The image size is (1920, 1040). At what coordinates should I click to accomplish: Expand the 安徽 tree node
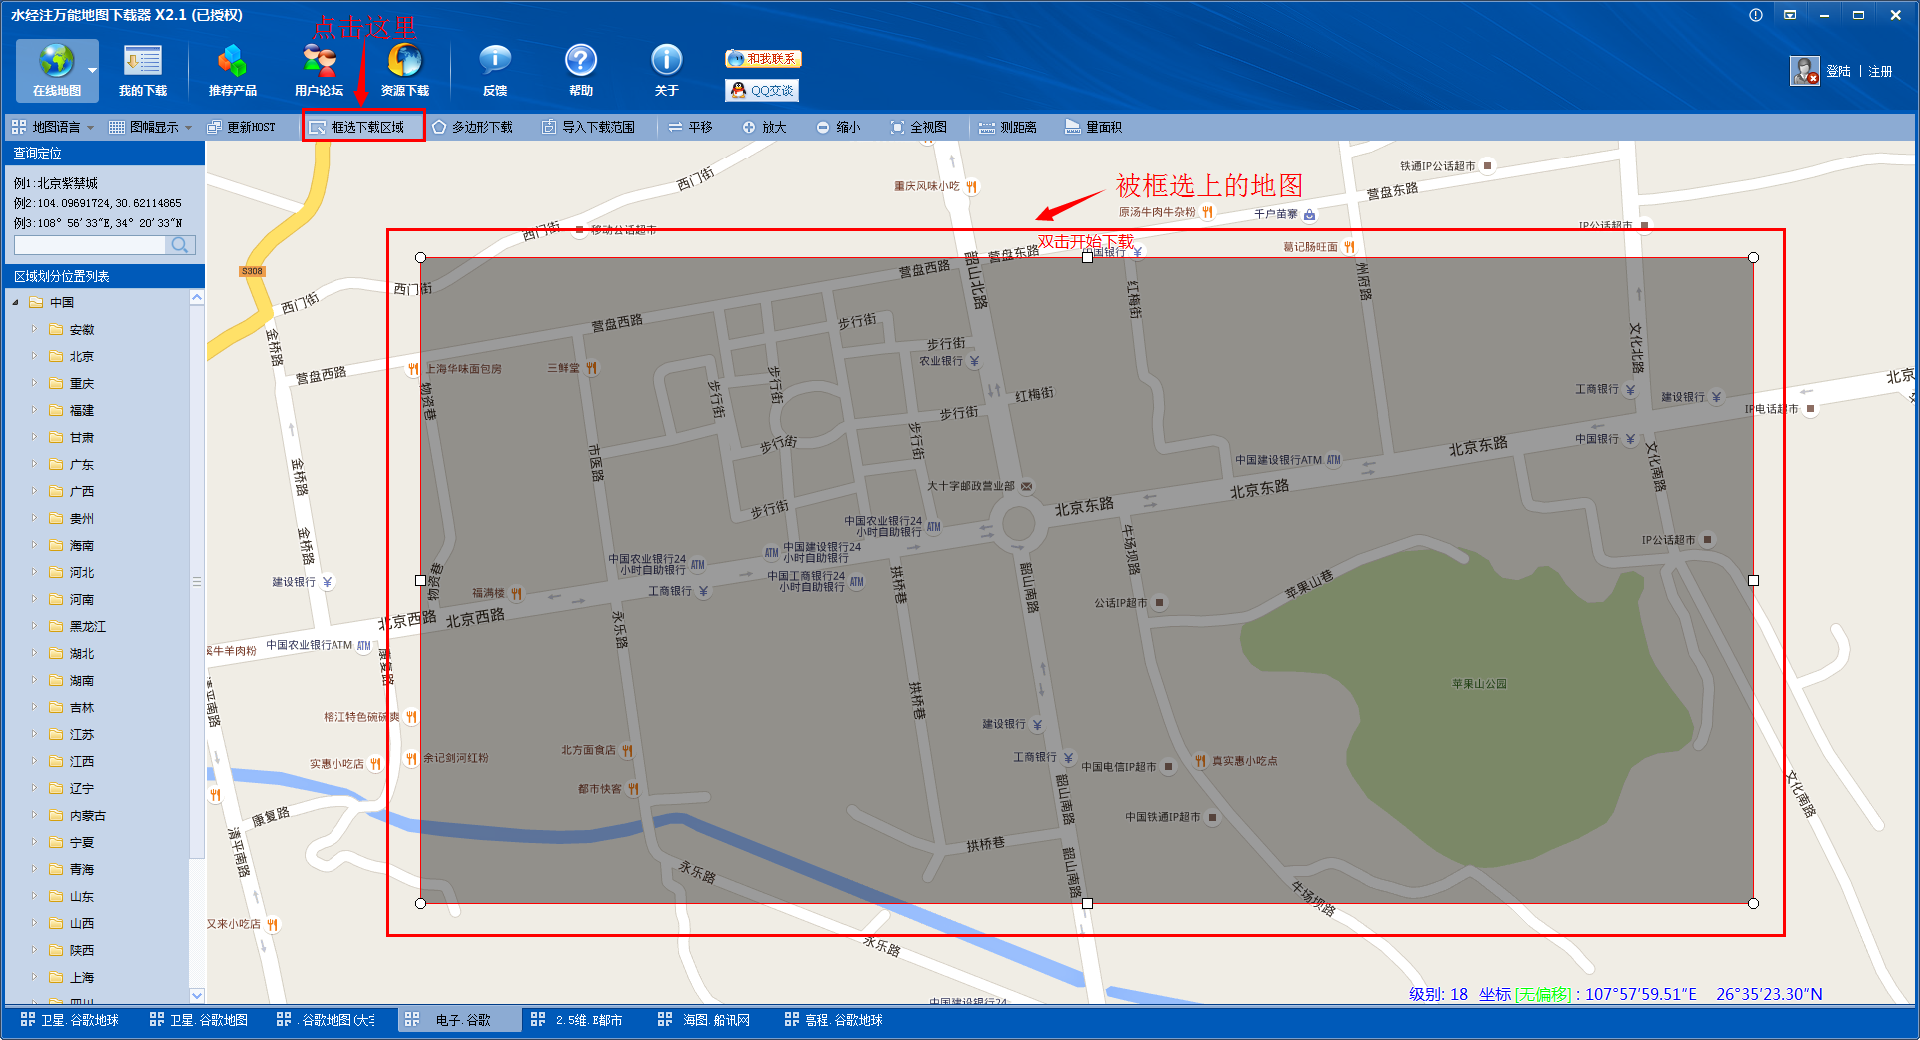click(x=34, y=329)
